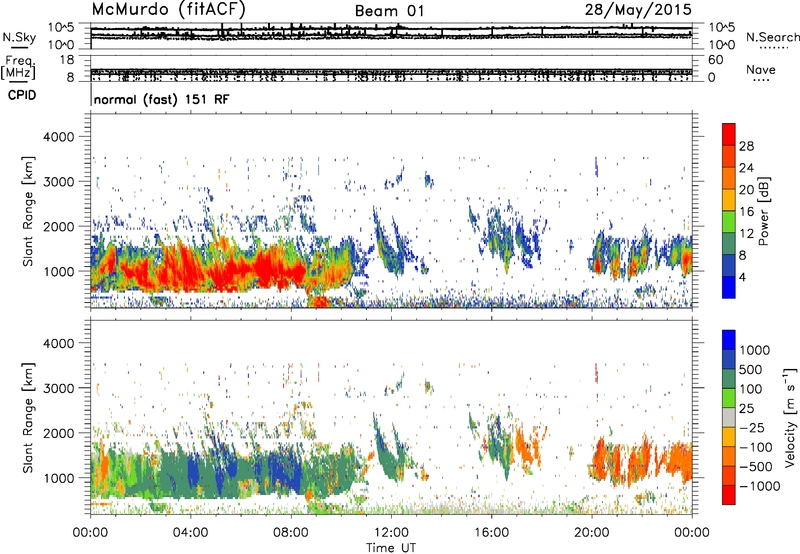Click the 'Nave' legend label
The height and width of the screenshot is (554, 800).
(761, 70)
